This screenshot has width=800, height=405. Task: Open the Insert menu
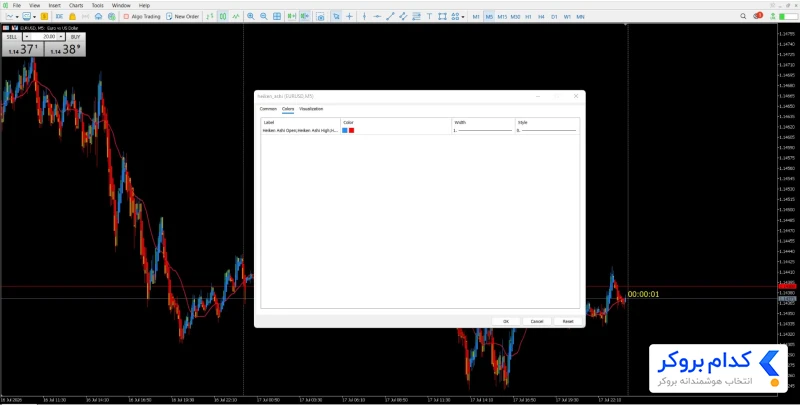[x=55, y=5]
